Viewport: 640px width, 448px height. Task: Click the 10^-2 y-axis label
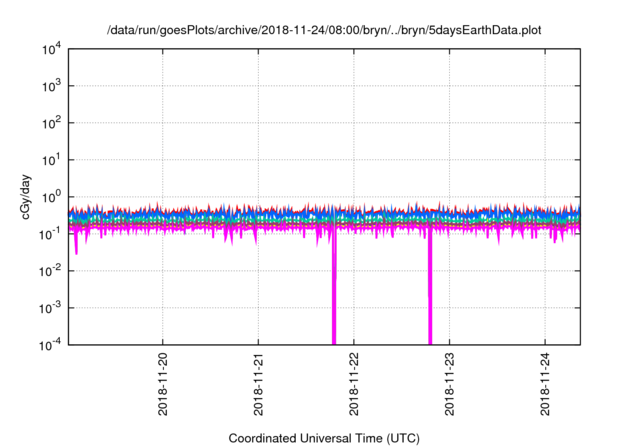(51, 271)
